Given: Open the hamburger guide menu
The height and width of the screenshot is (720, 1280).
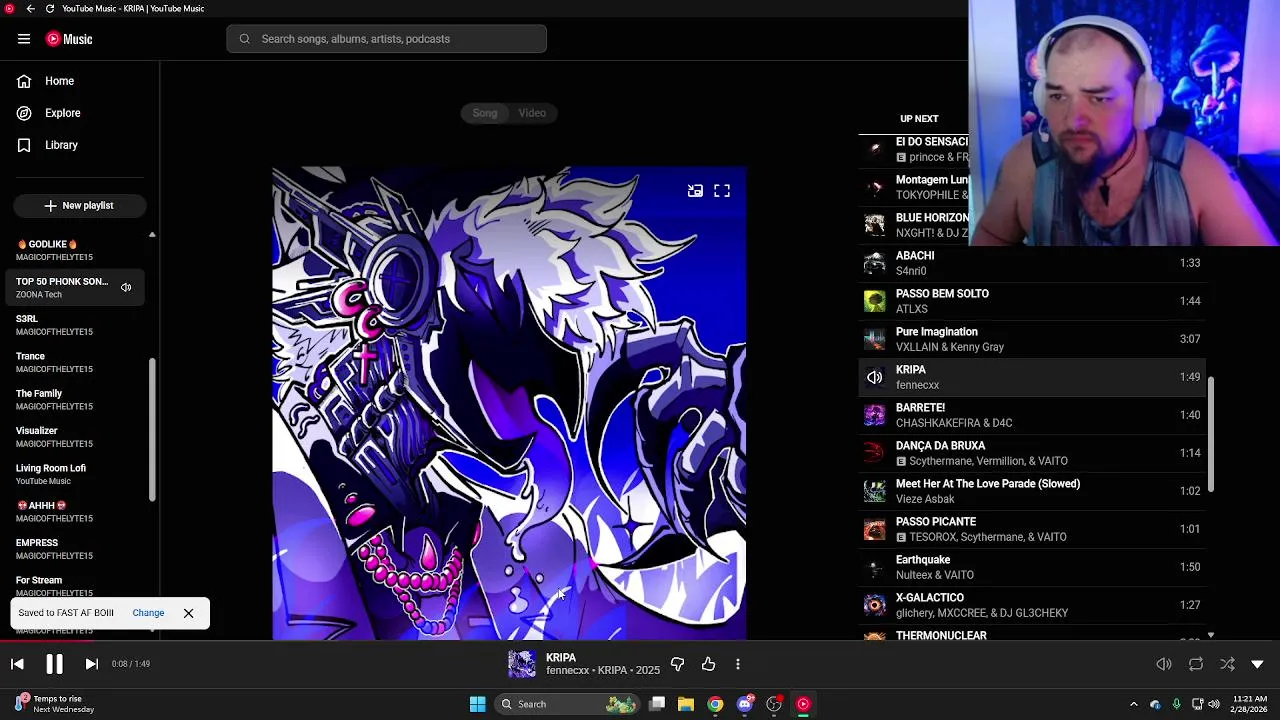Looking at the screenshot, I should click(24, 39).
